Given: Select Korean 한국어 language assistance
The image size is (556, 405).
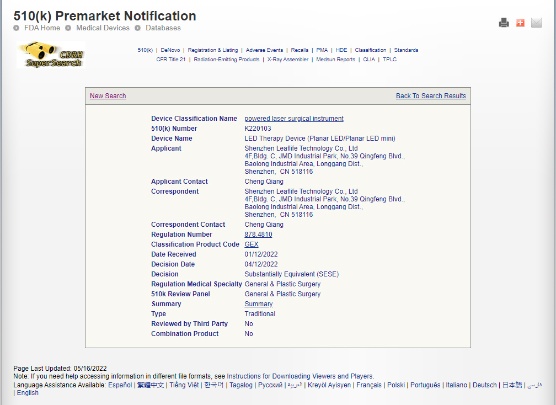Looking at the screenshot, I should point(214,385).
